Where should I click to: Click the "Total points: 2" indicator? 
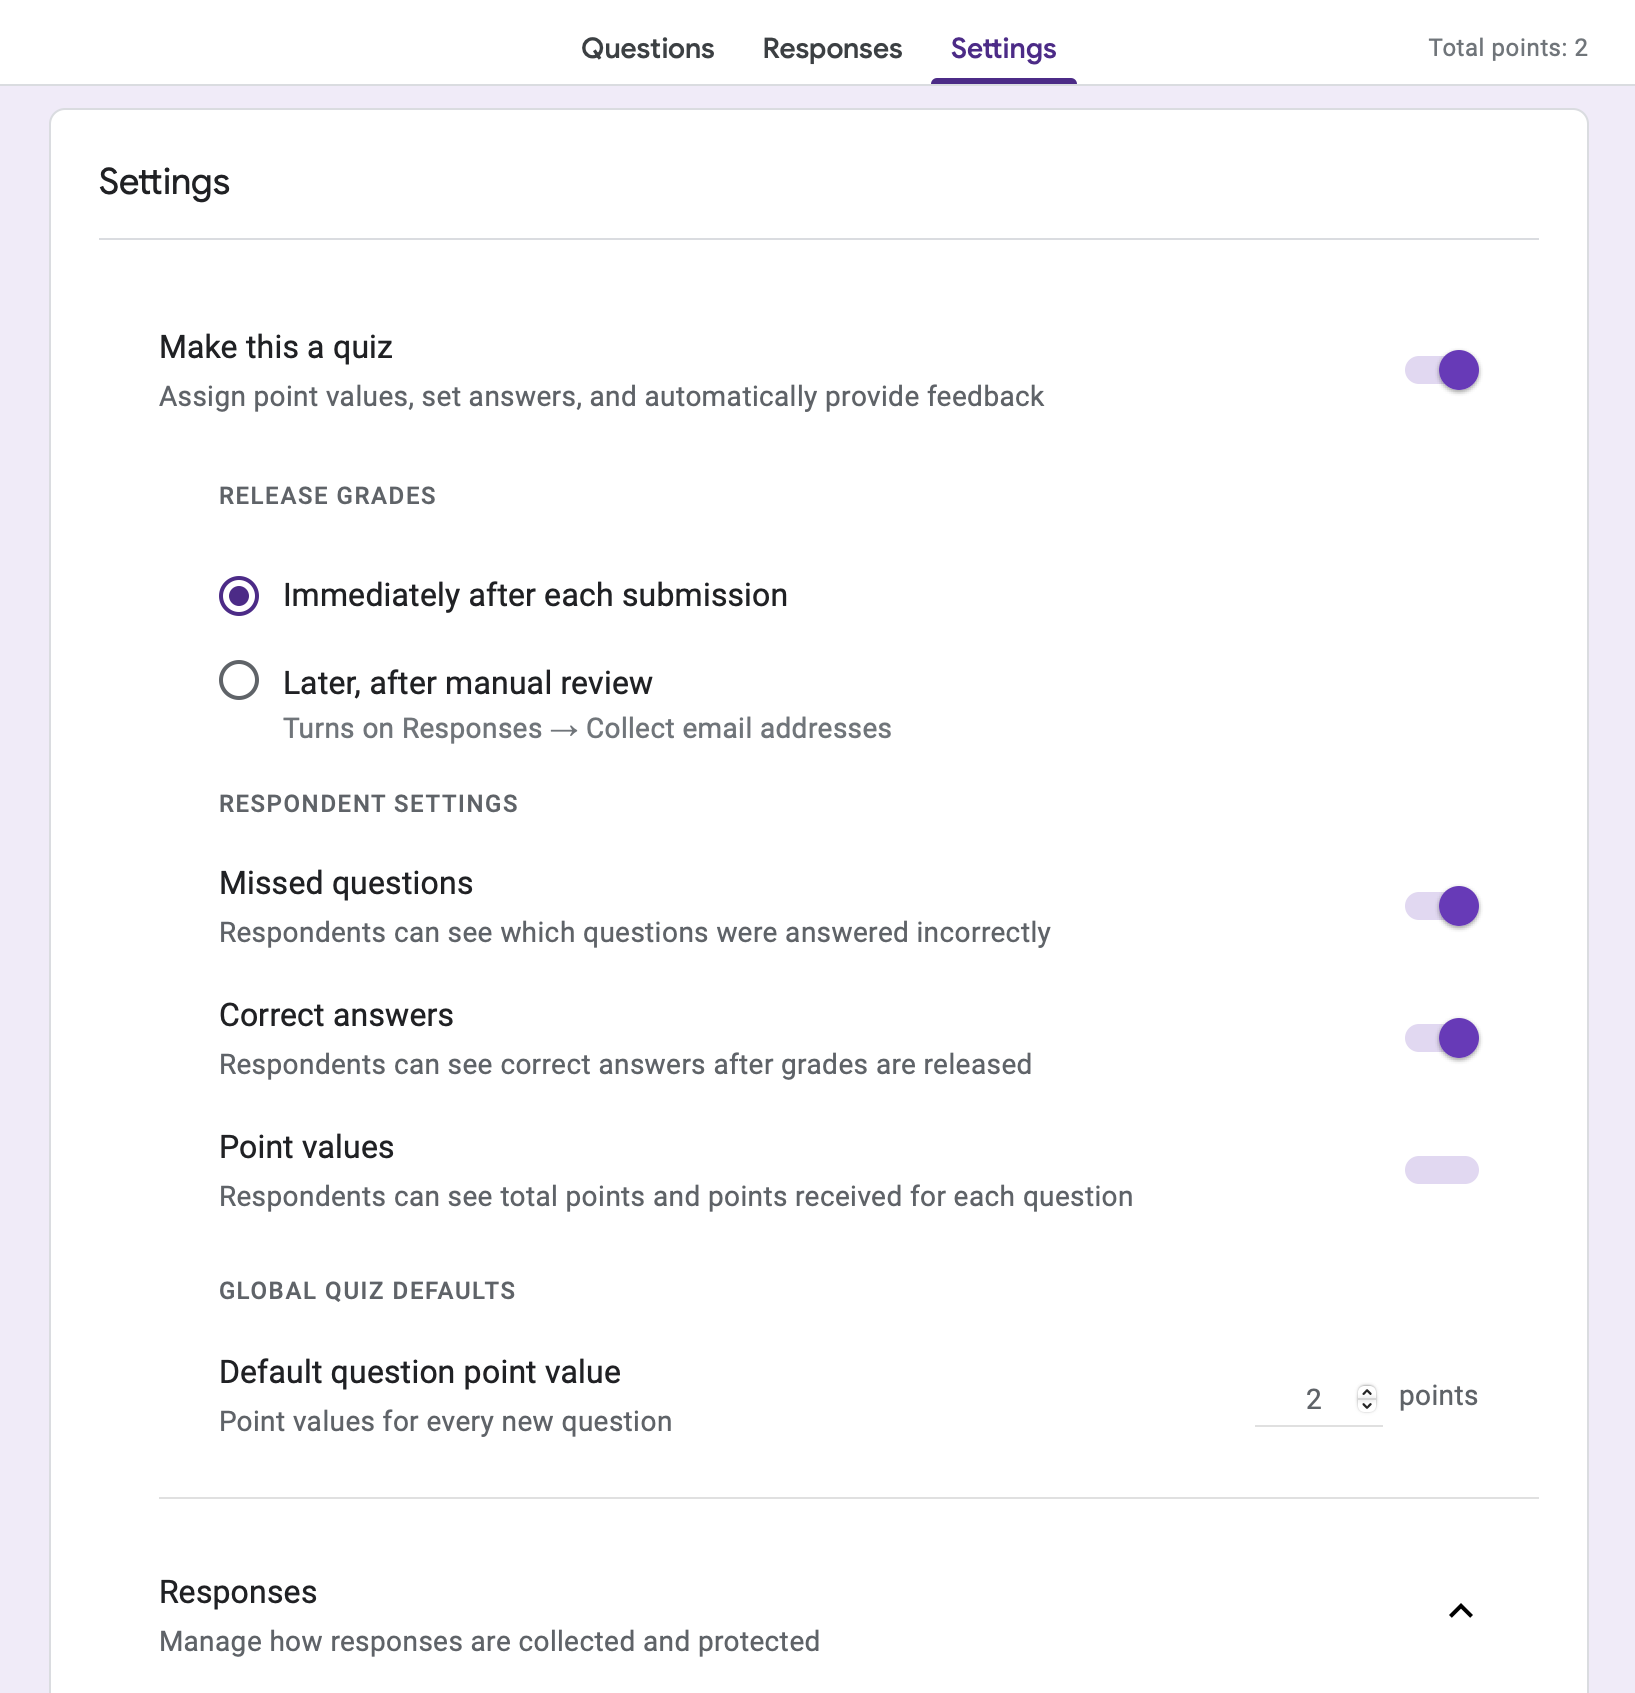[1507, 47]
